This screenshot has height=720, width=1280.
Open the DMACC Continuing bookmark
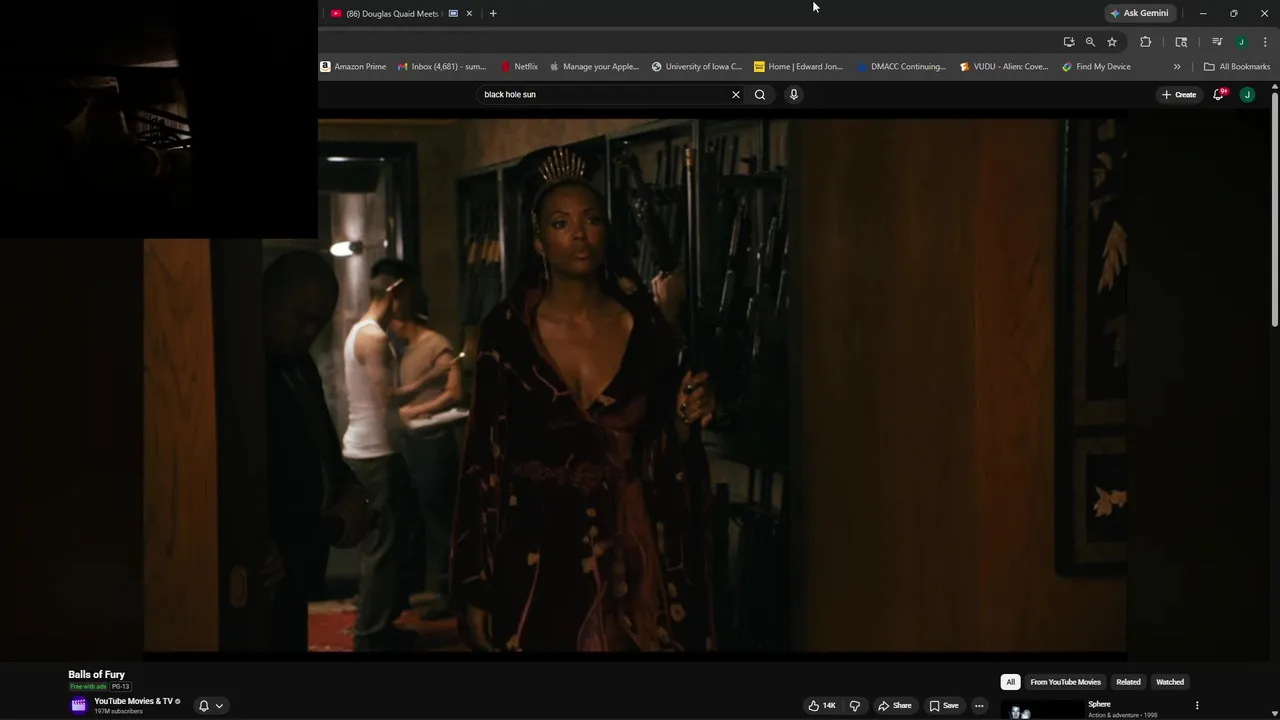[x=901, y=67]
